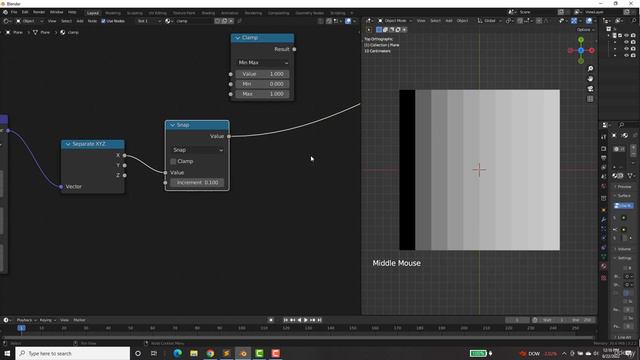
Task: Click the current frame marker in timeline
Action: (21, 328)
